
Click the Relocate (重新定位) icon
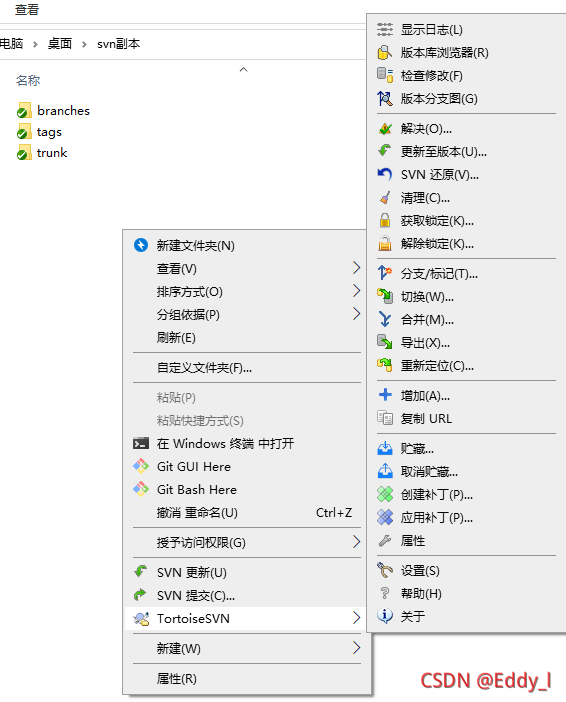coord(385,365)
